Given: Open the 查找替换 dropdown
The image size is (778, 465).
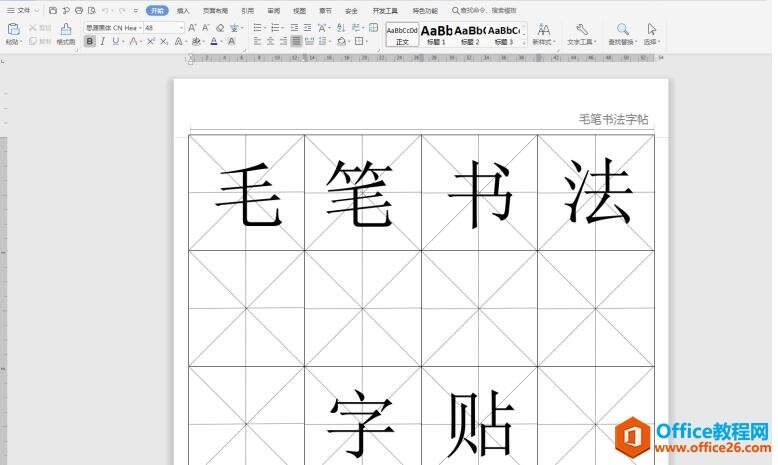Looking at the screenshot, I should 622,34.
